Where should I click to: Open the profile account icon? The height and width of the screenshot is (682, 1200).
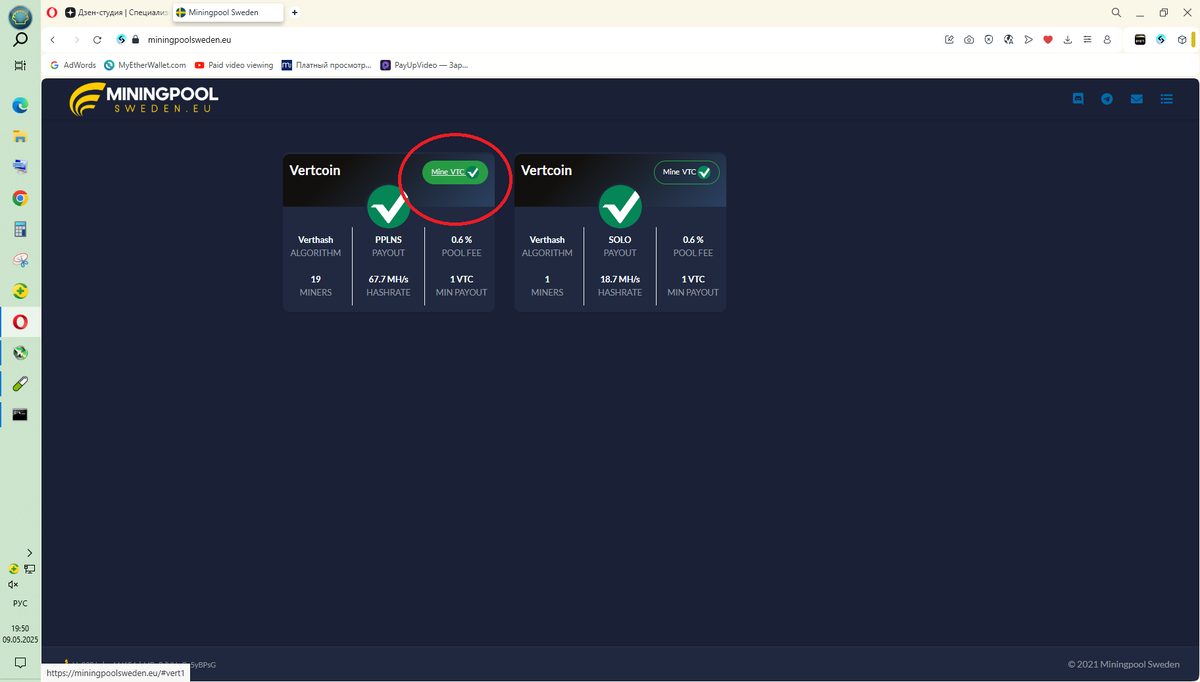tap(1107, 40)
